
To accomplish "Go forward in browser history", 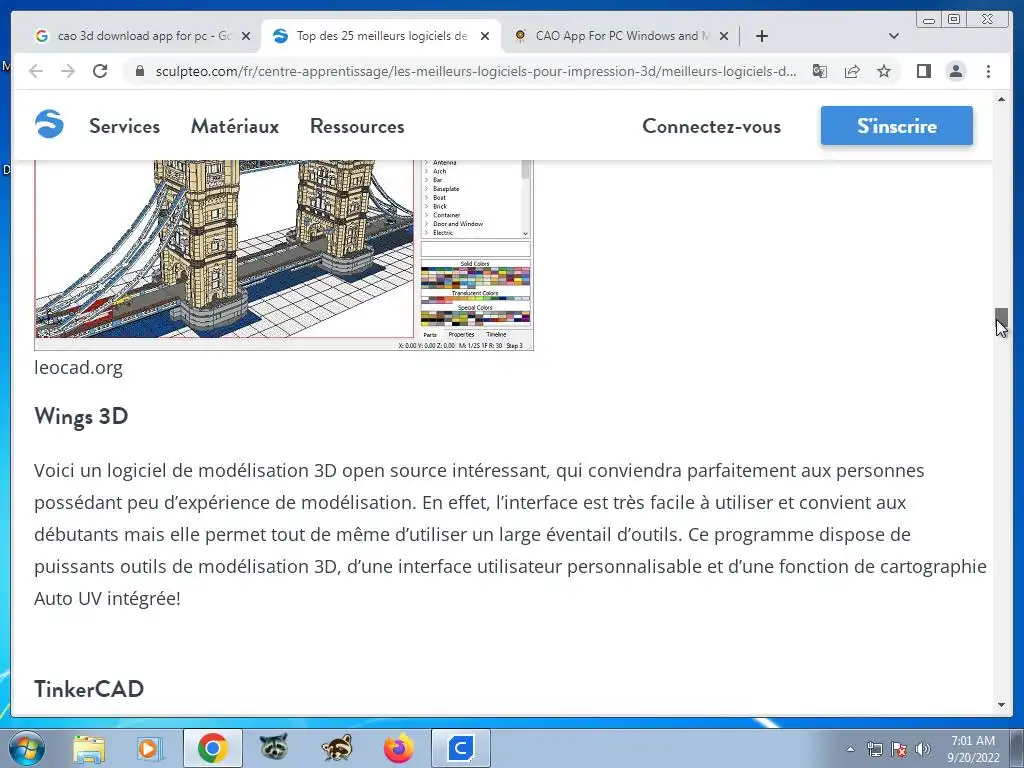I will pos(68,71).
